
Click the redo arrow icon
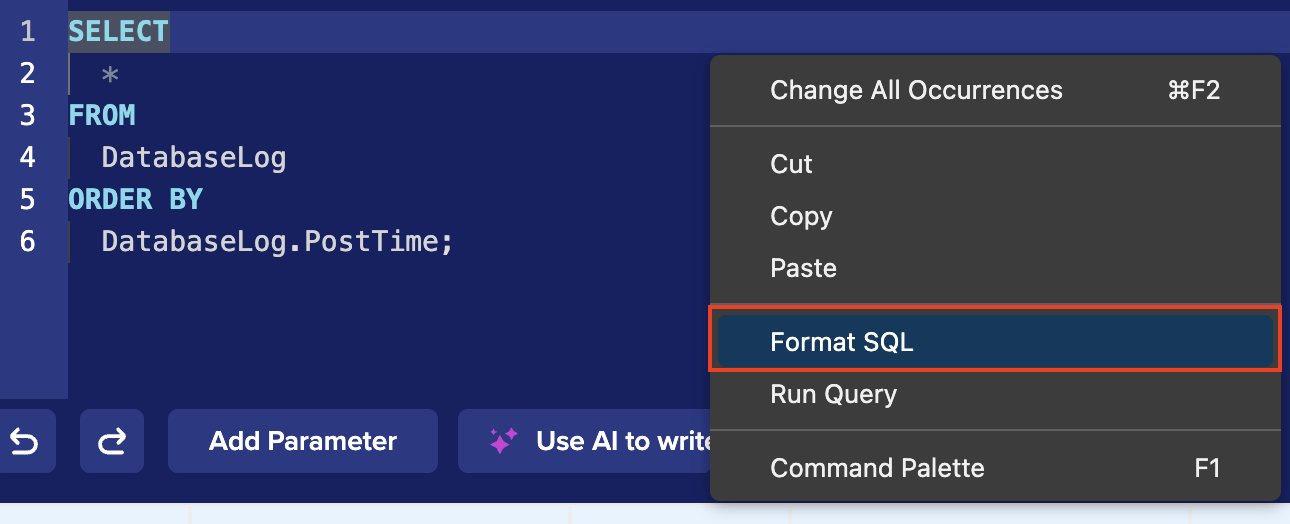(112, 441)
